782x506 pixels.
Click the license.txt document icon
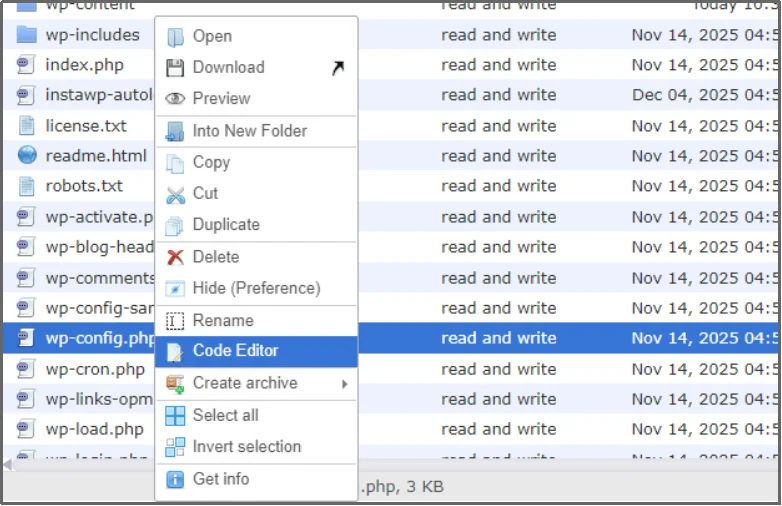26,126
